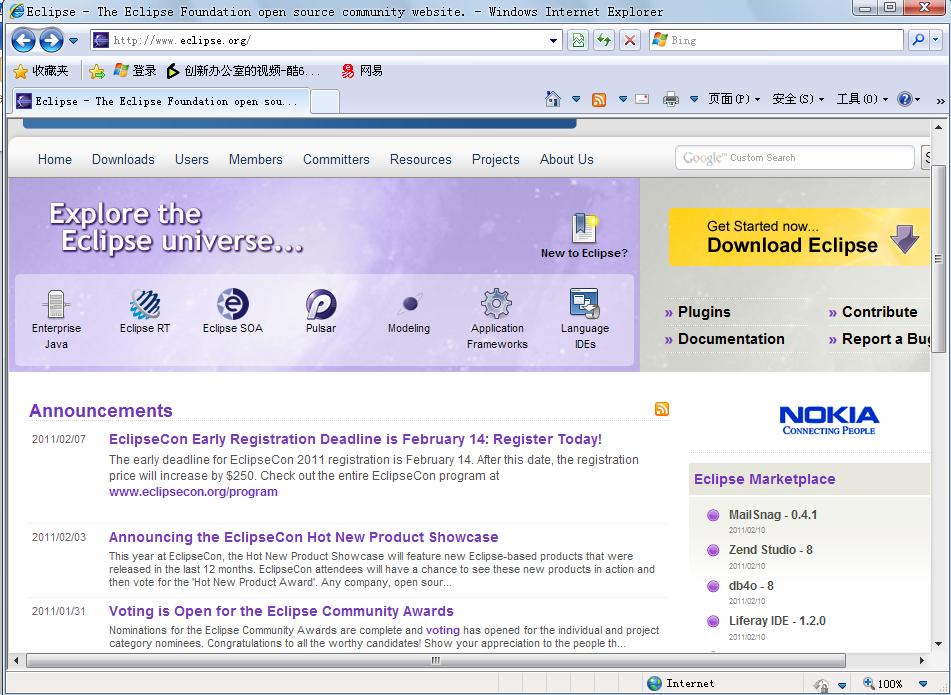Expand the dropdown next to Home icon
The height and width of the screenshot is (695, 951).
point(576,99)
